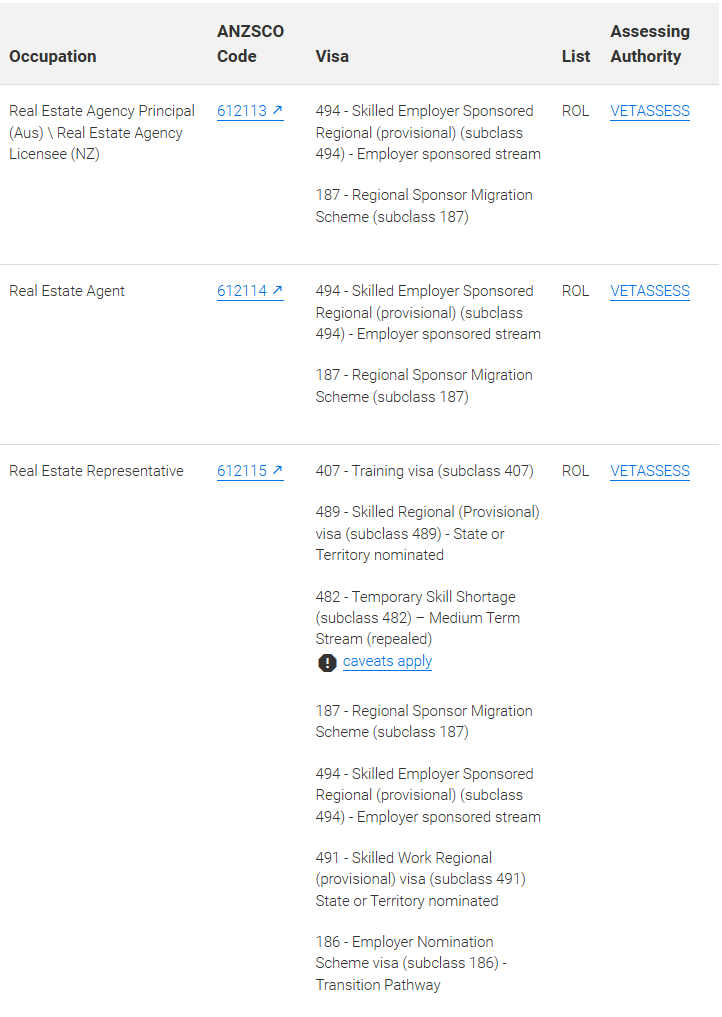Click the List column header
722x1017 pixels.
tap(576, 56)
